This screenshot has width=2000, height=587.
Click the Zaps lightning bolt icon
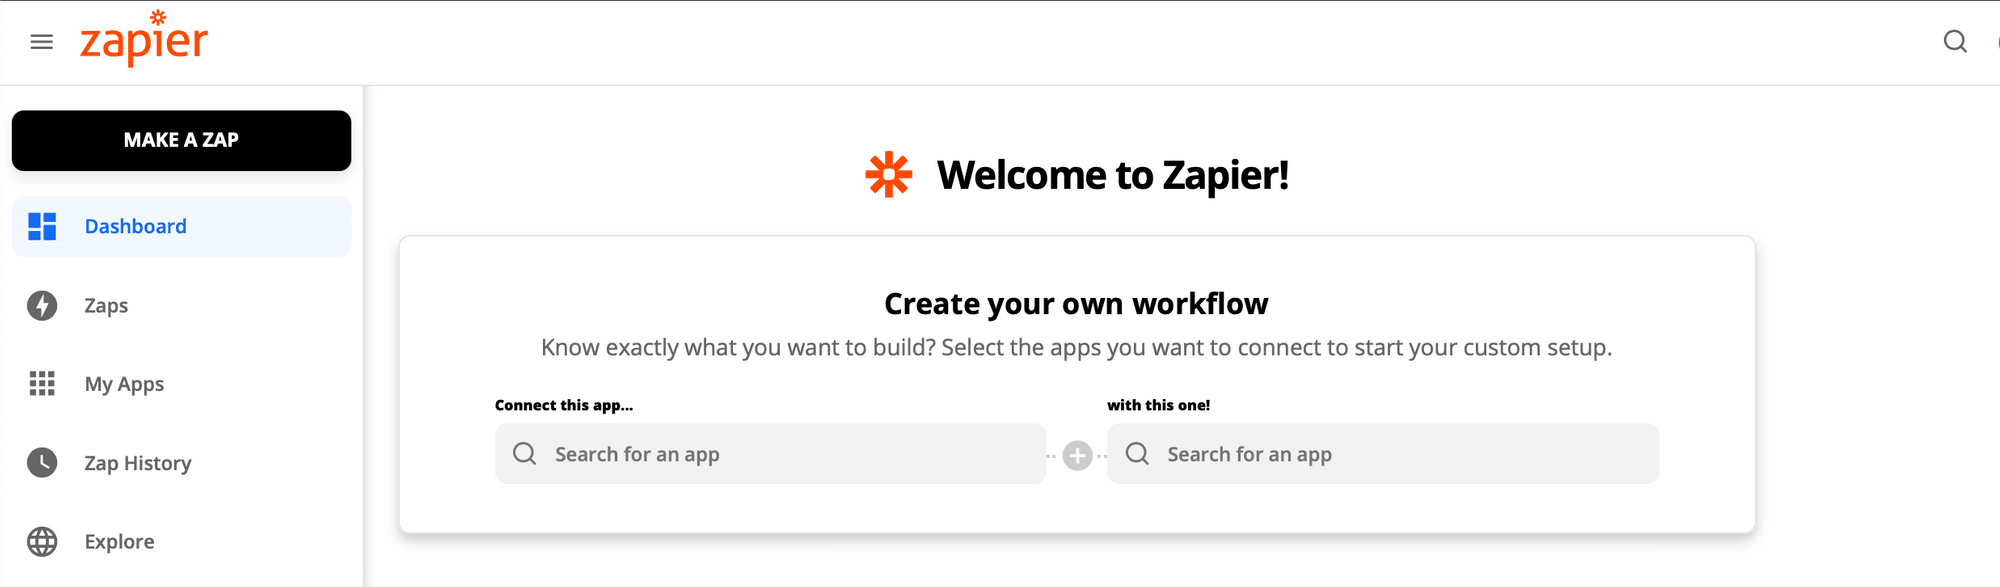[x=42, y=305]
